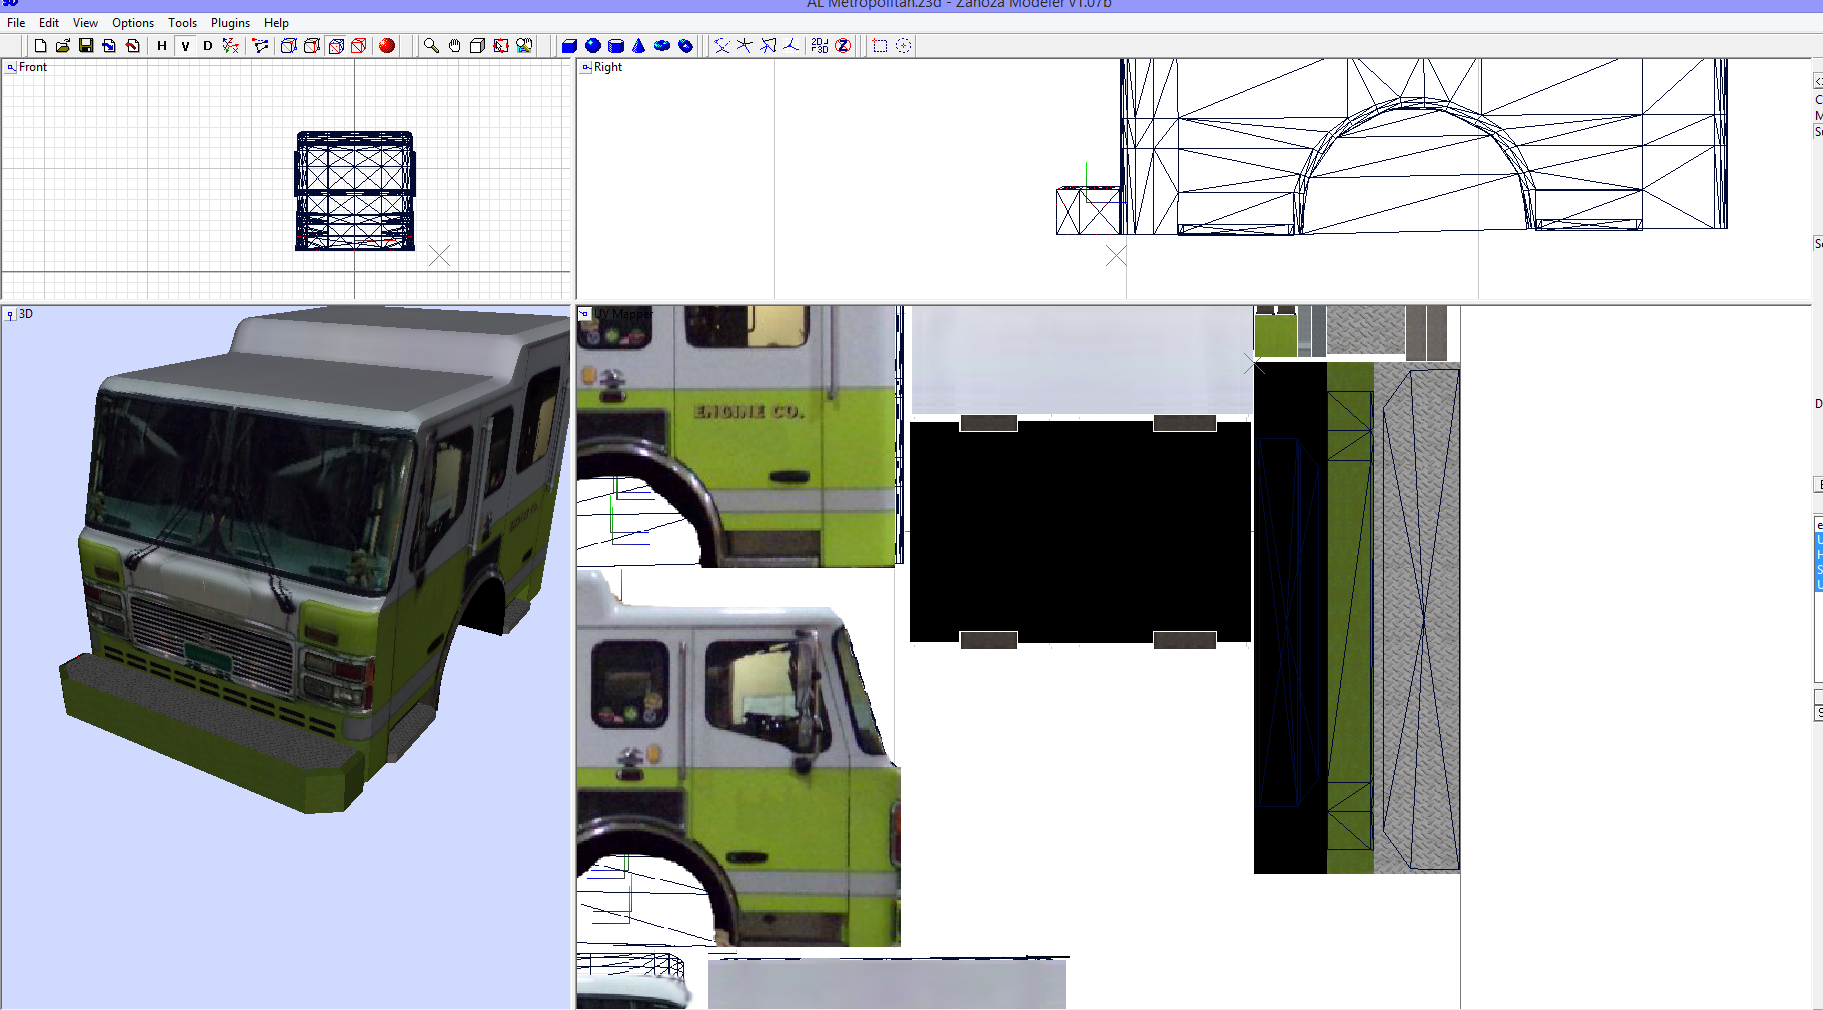1823x1010 pixels.
Task: Open an existing model file
Action: (63, 45)
